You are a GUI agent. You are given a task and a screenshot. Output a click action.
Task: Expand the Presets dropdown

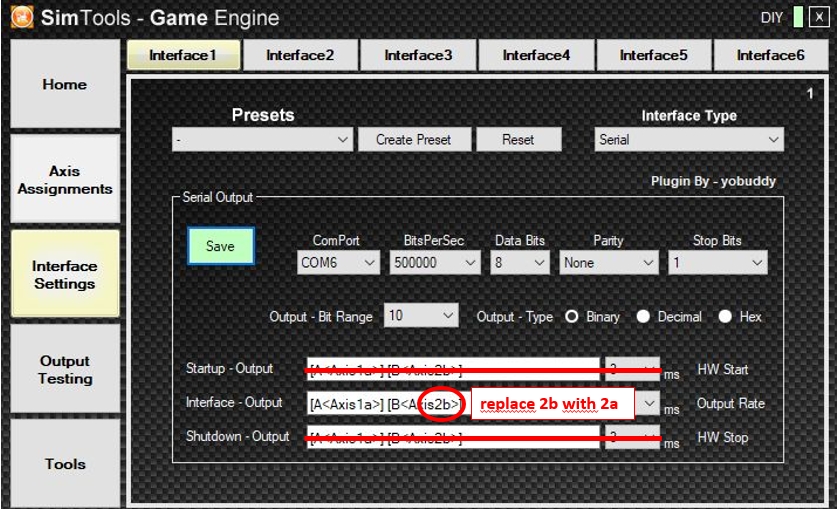coord(262,140)
